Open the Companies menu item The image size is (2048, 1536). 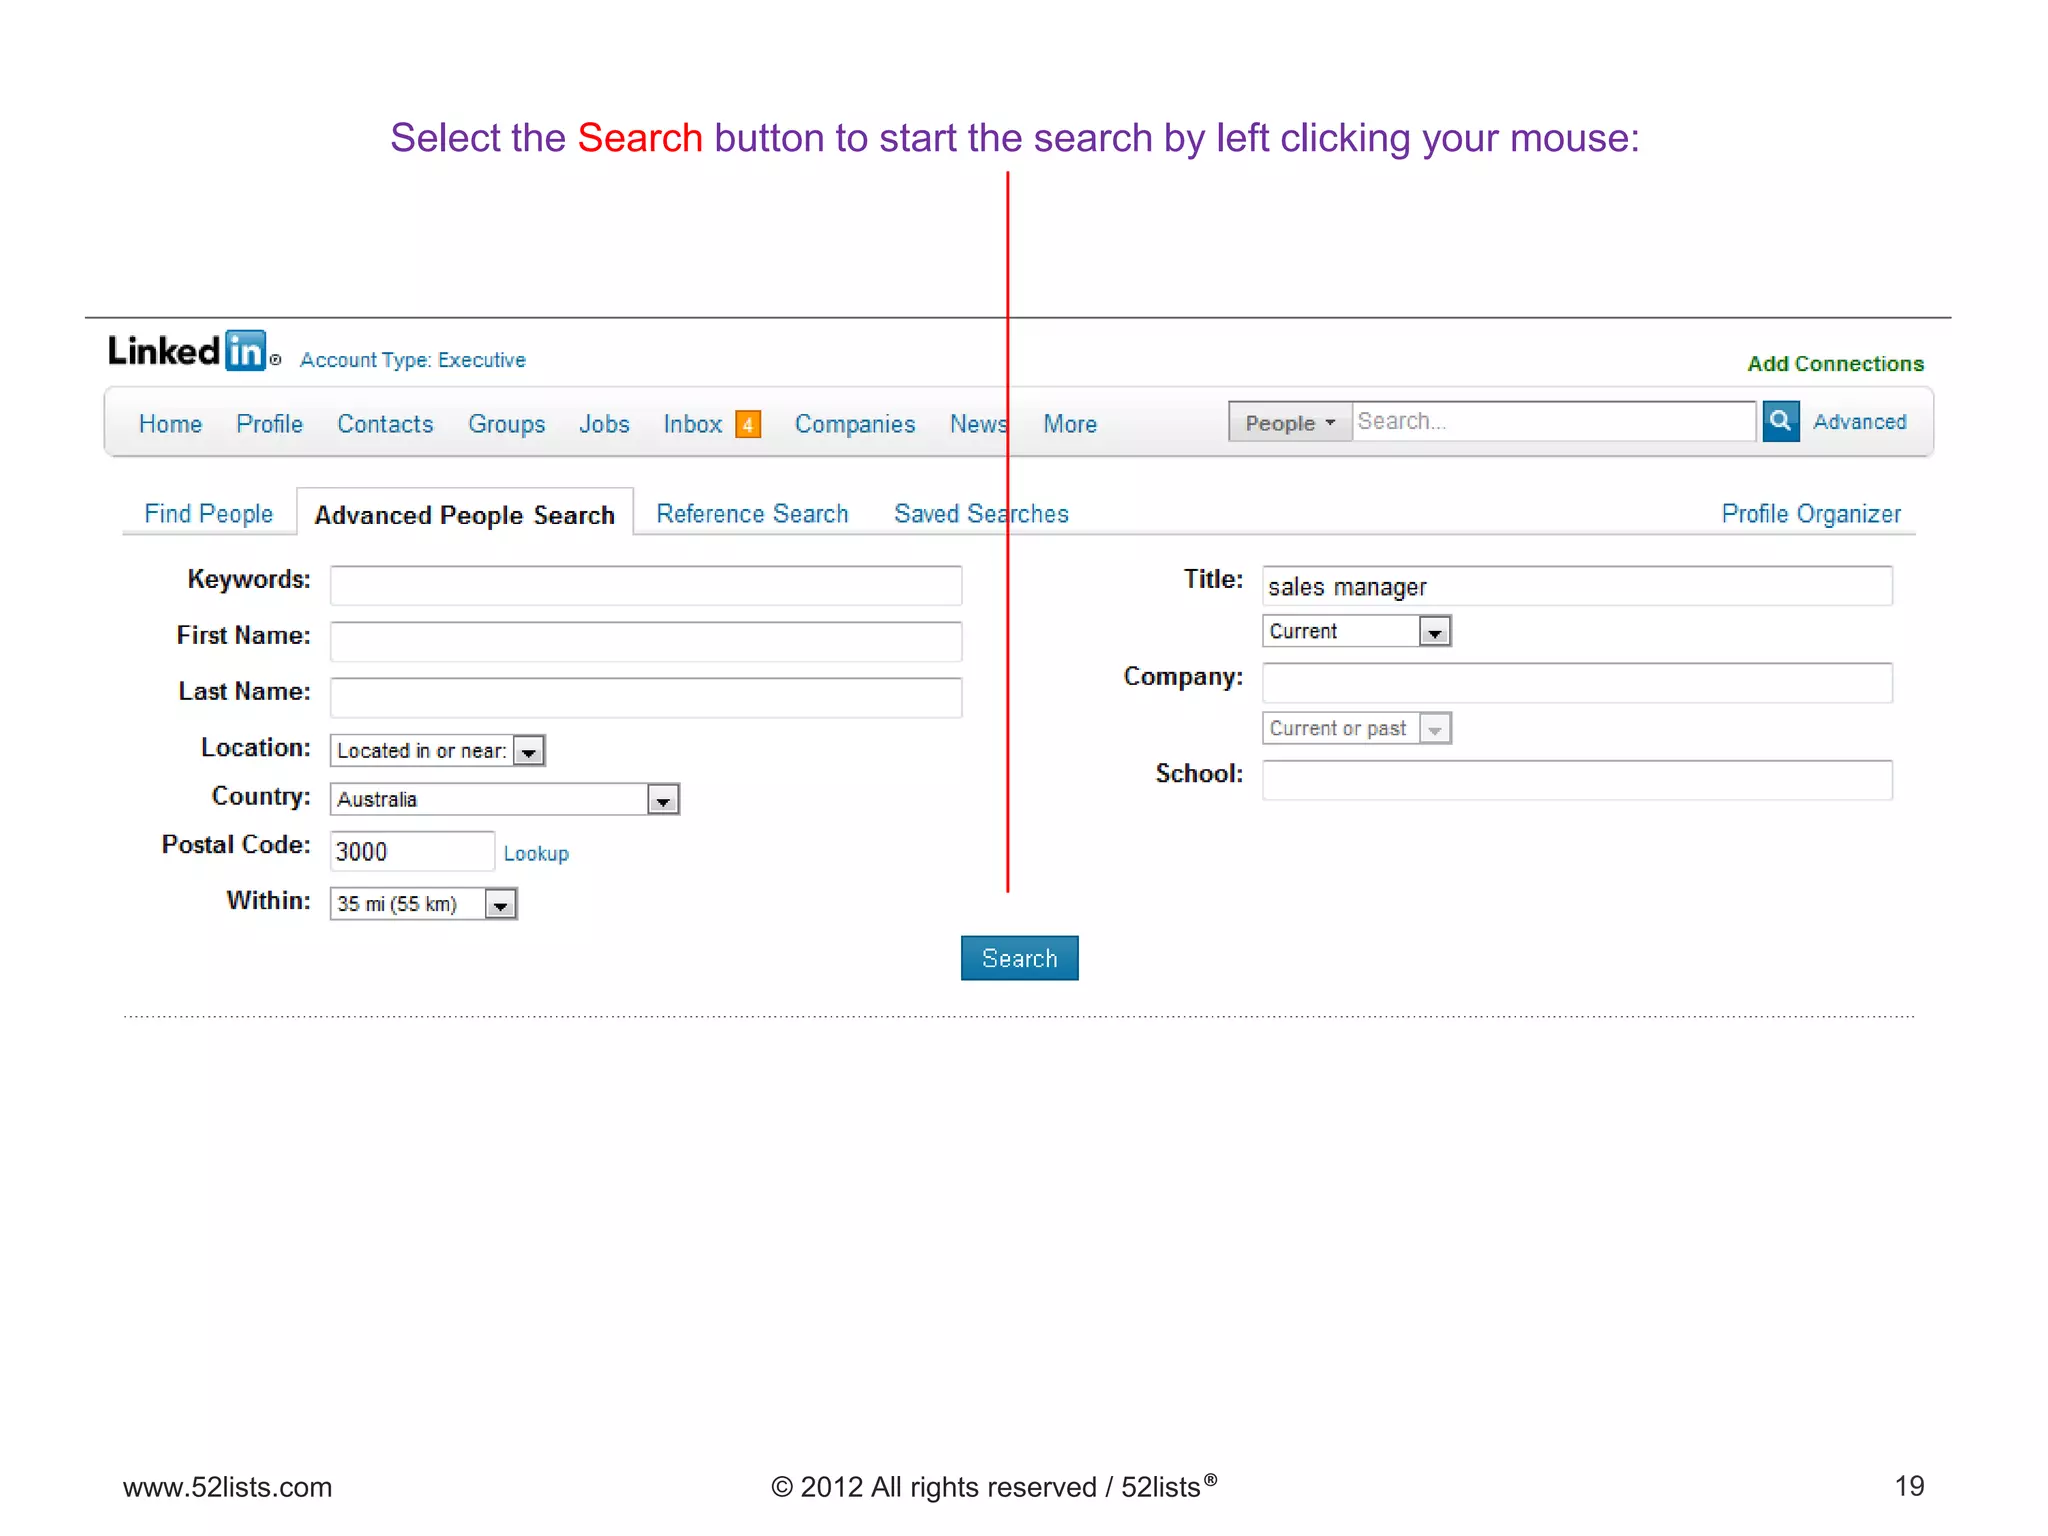(854, 424)
